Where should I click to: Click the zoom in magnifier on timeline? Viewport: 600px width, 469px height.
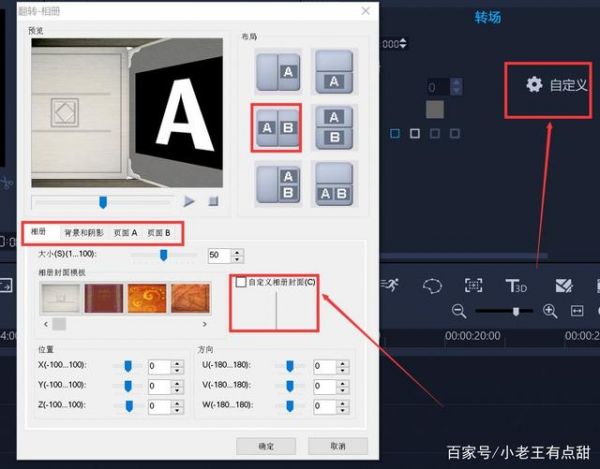[549, 311]
